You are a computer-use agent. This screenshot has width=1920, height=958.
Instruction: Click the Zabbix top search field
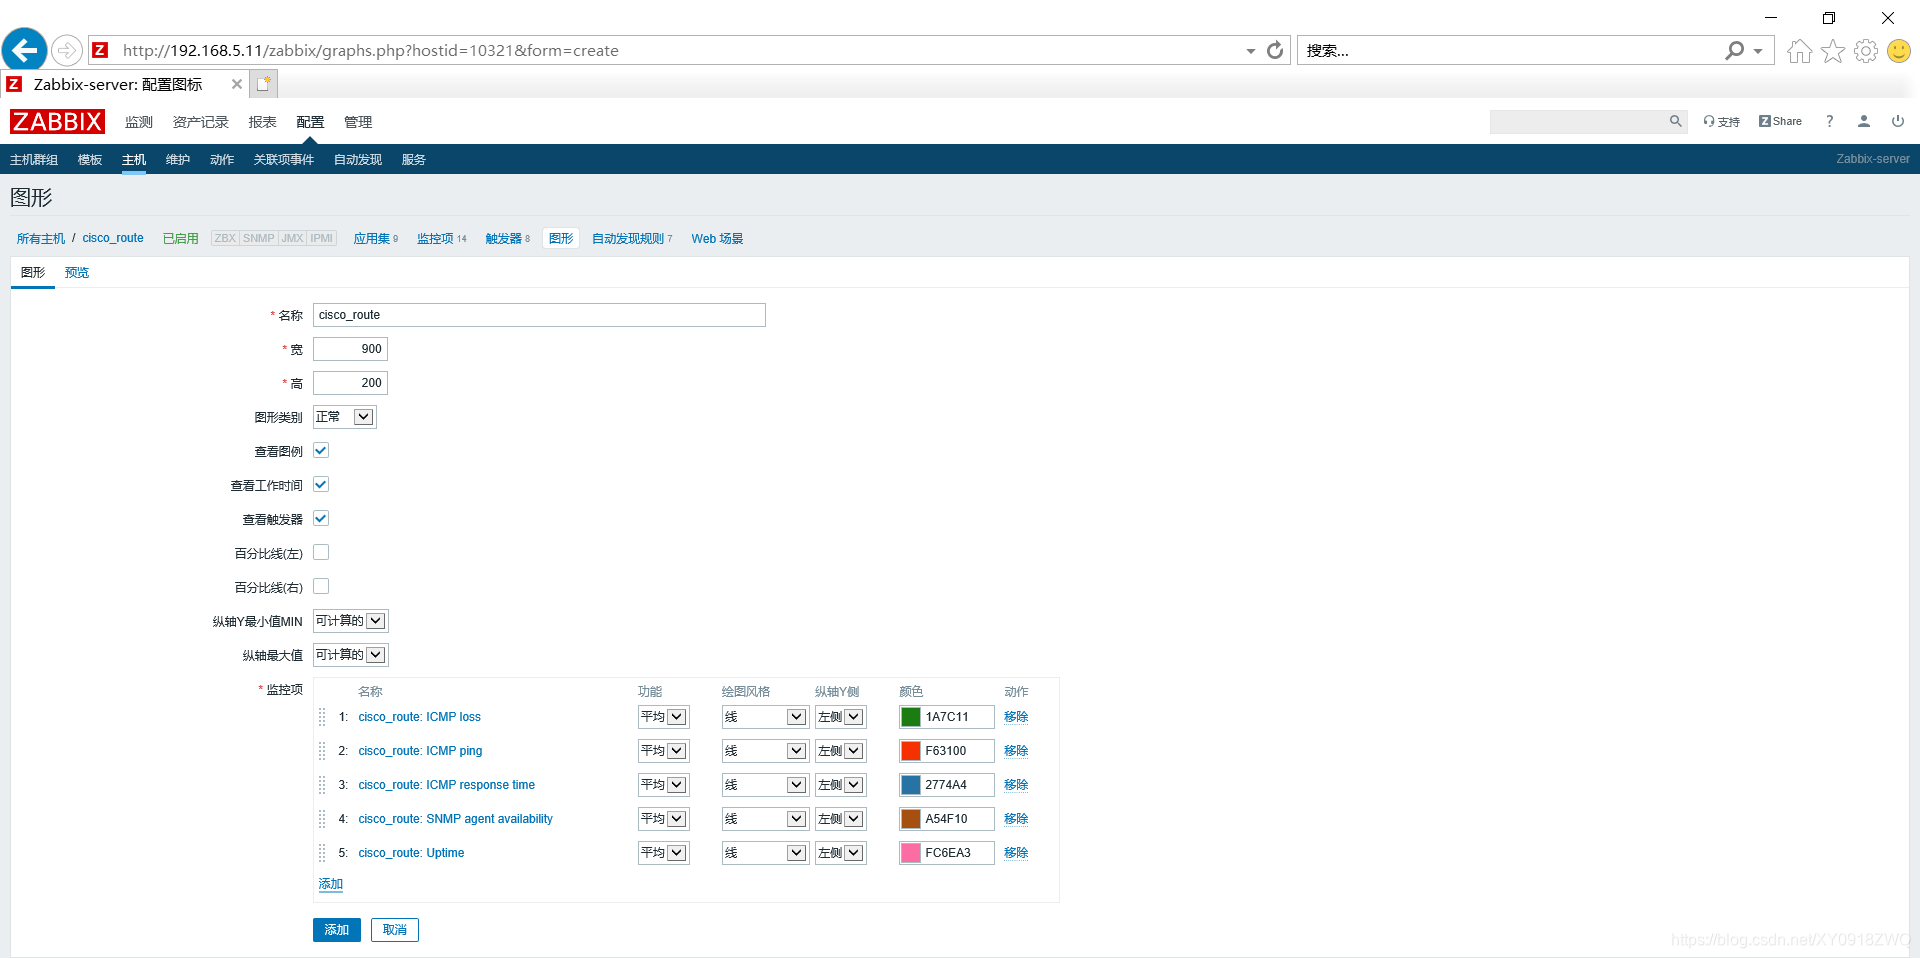(1578, 121)
